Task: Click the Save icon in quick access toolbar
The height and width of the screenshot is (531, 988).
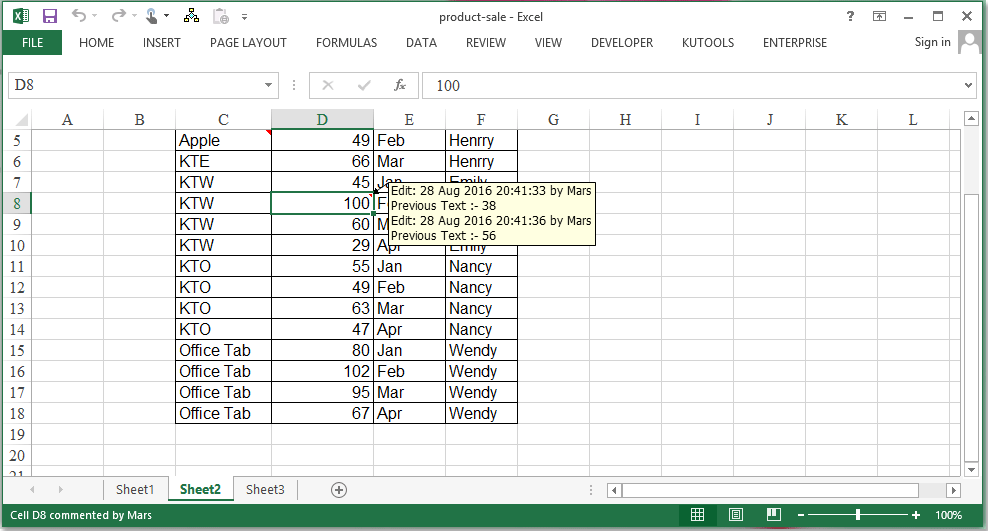Action: click(x=50, y=16)
